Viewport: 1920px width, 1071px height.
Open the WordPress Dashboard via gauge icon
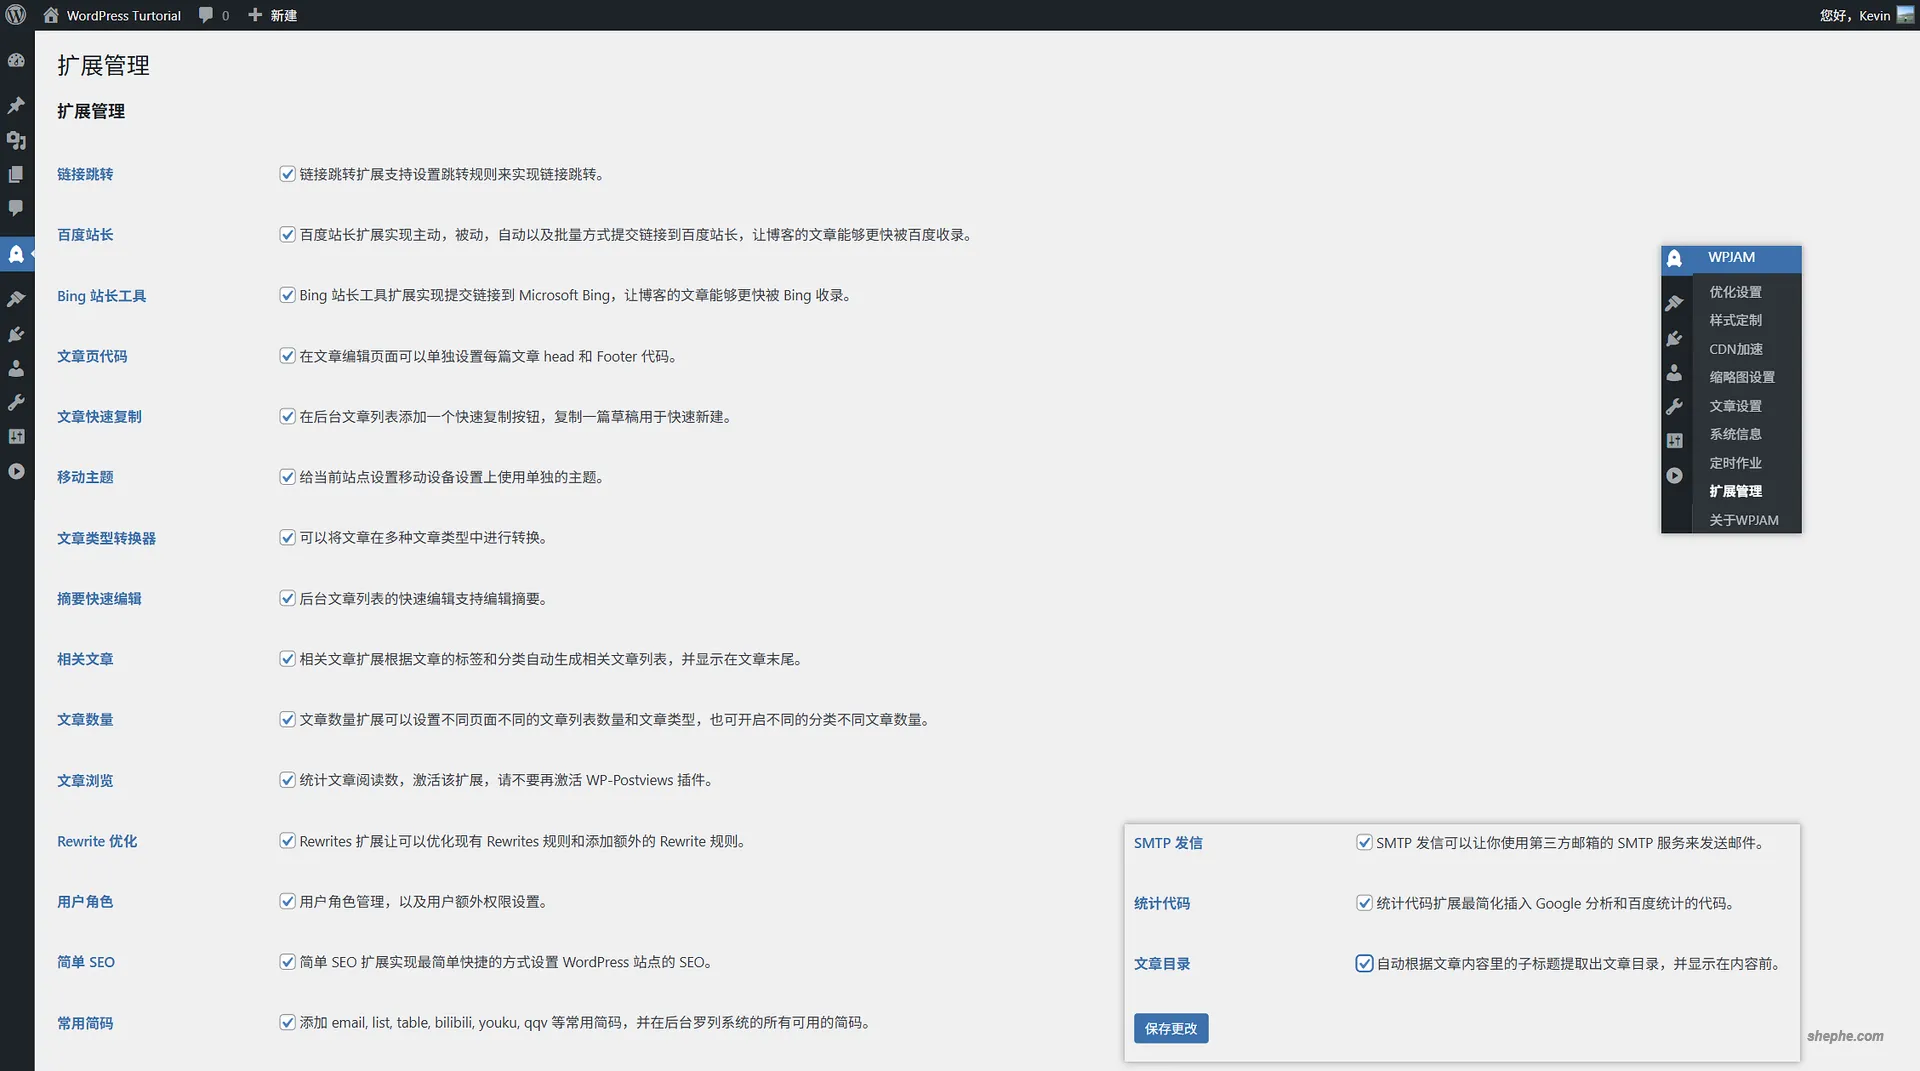coord(16,60)
